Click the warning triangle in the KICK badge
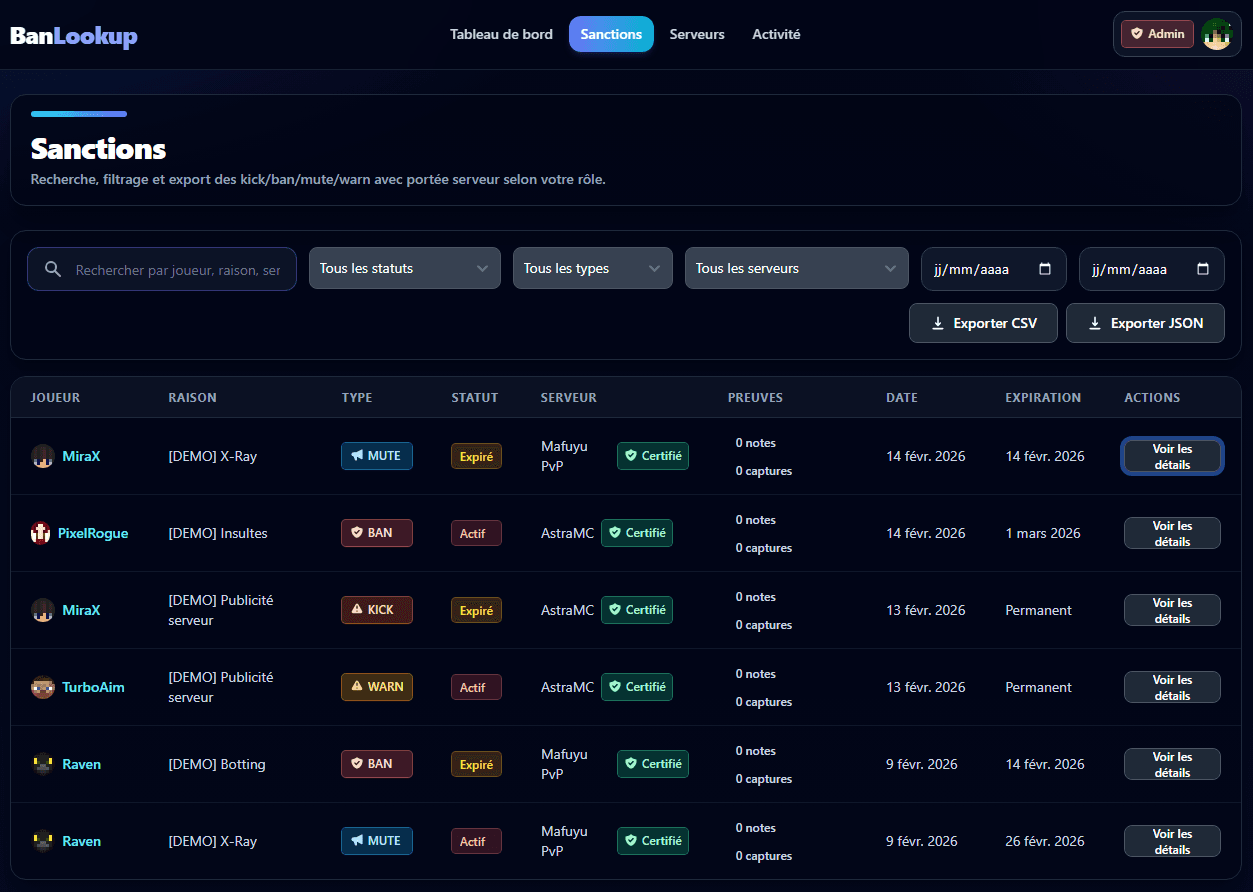 [x=359, y=610]
